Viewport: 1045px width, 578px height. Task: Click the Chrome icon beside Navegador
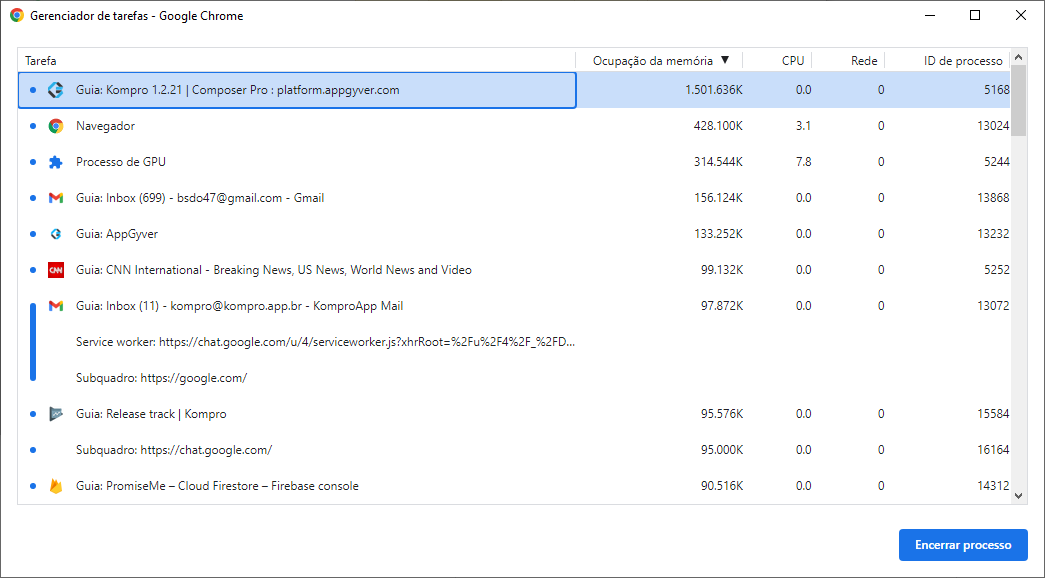[56, 126]
